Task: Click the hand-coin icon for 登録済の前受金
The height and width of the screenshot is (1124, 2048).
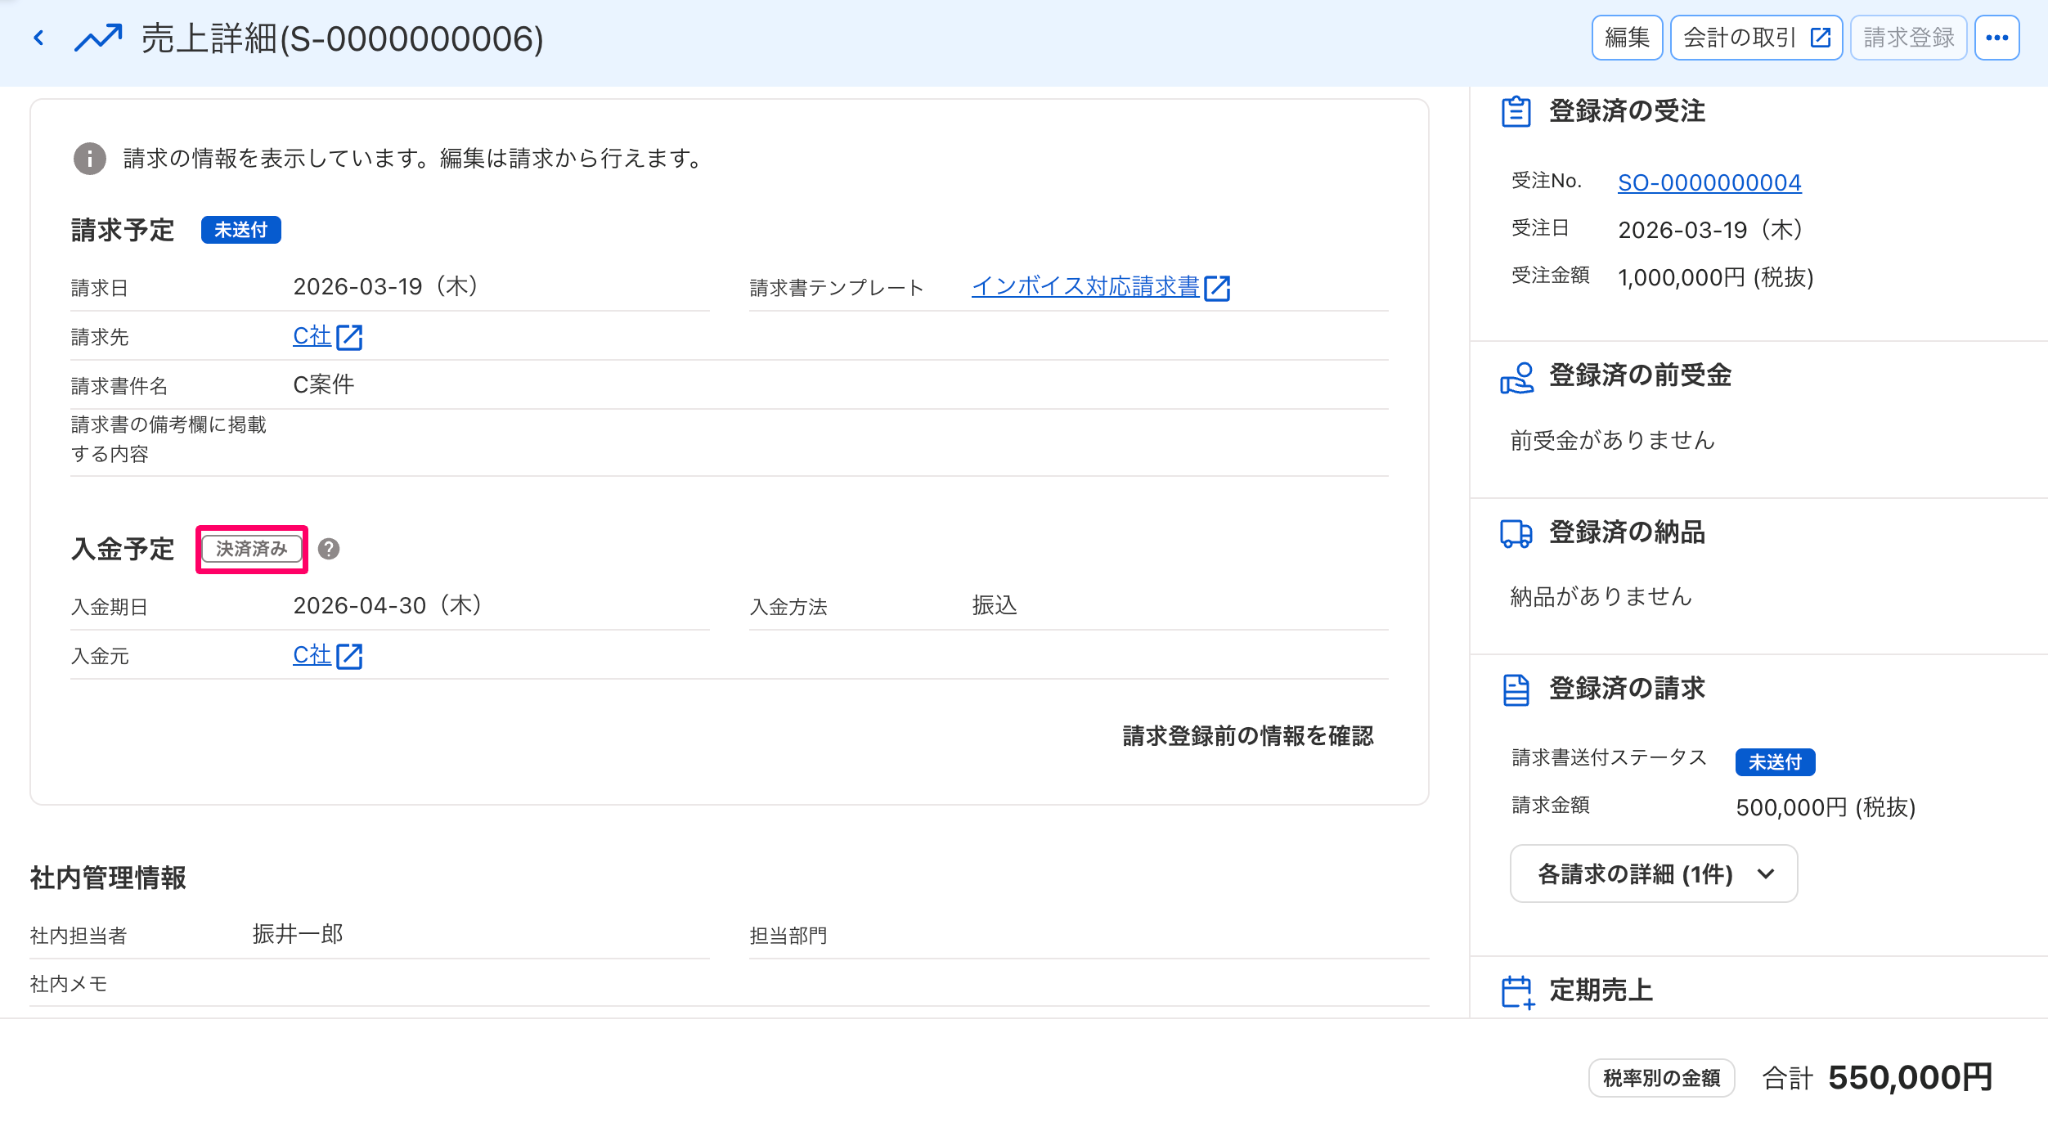Action: 1516,378
